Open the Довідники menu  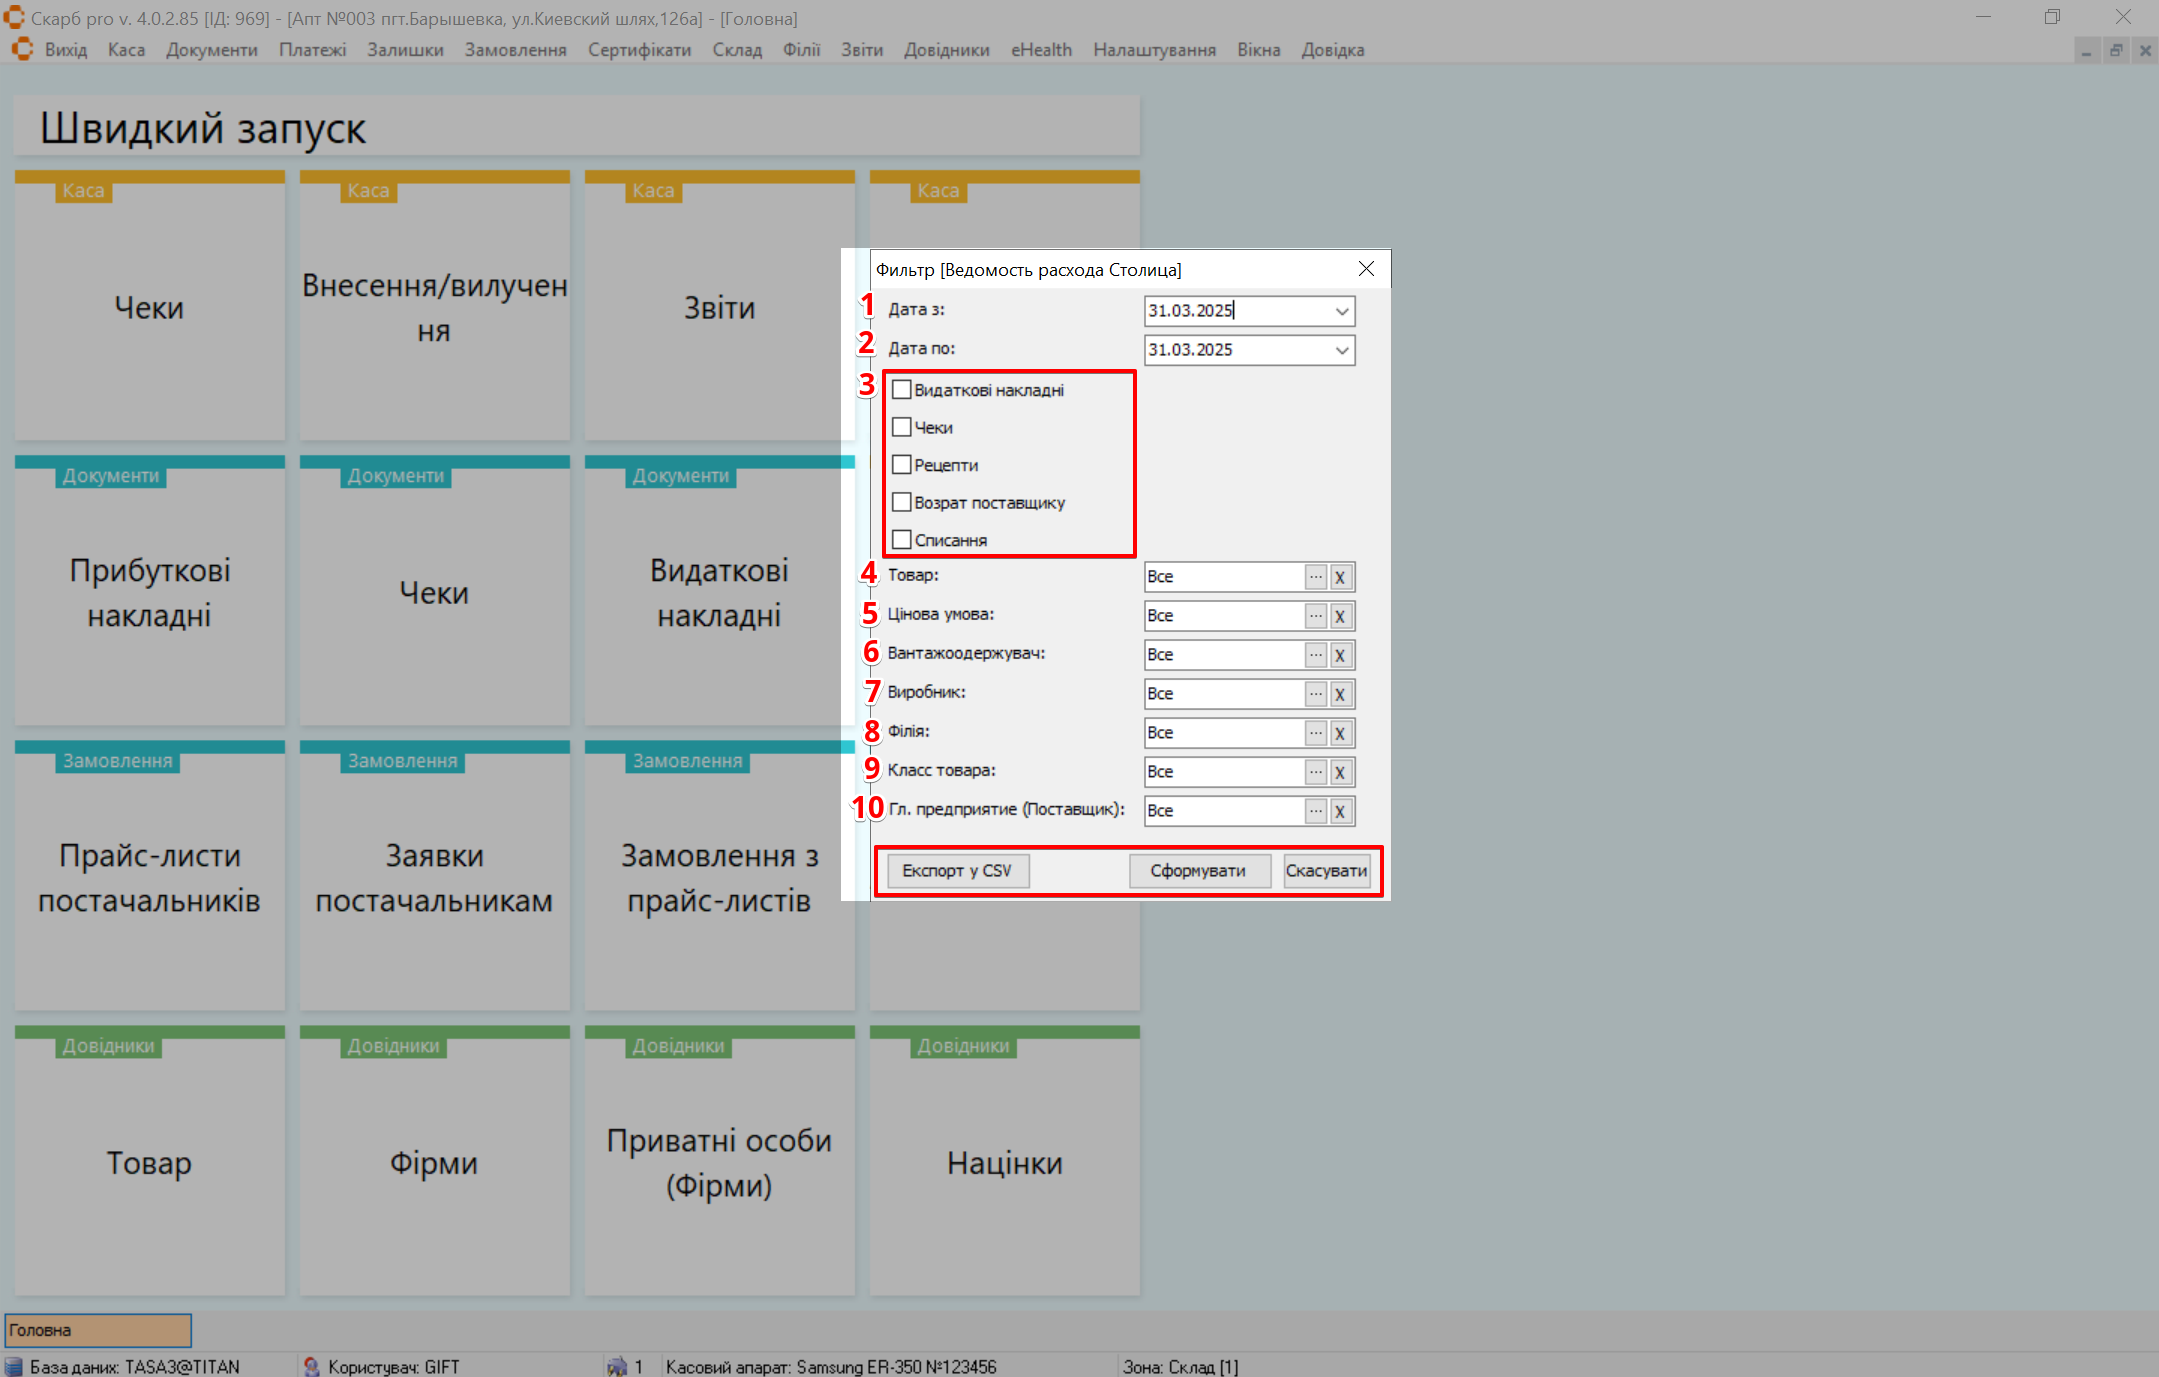pos(946,50)
